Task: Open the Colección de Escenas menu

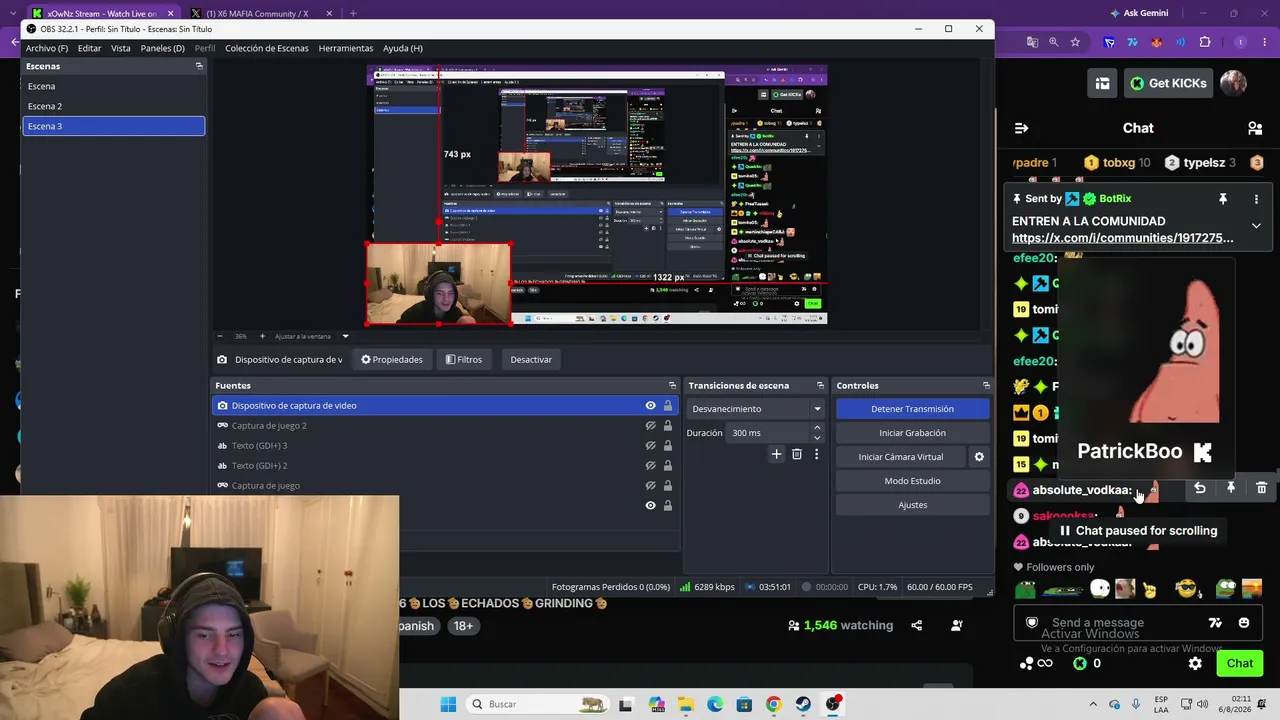Action: 267,48
